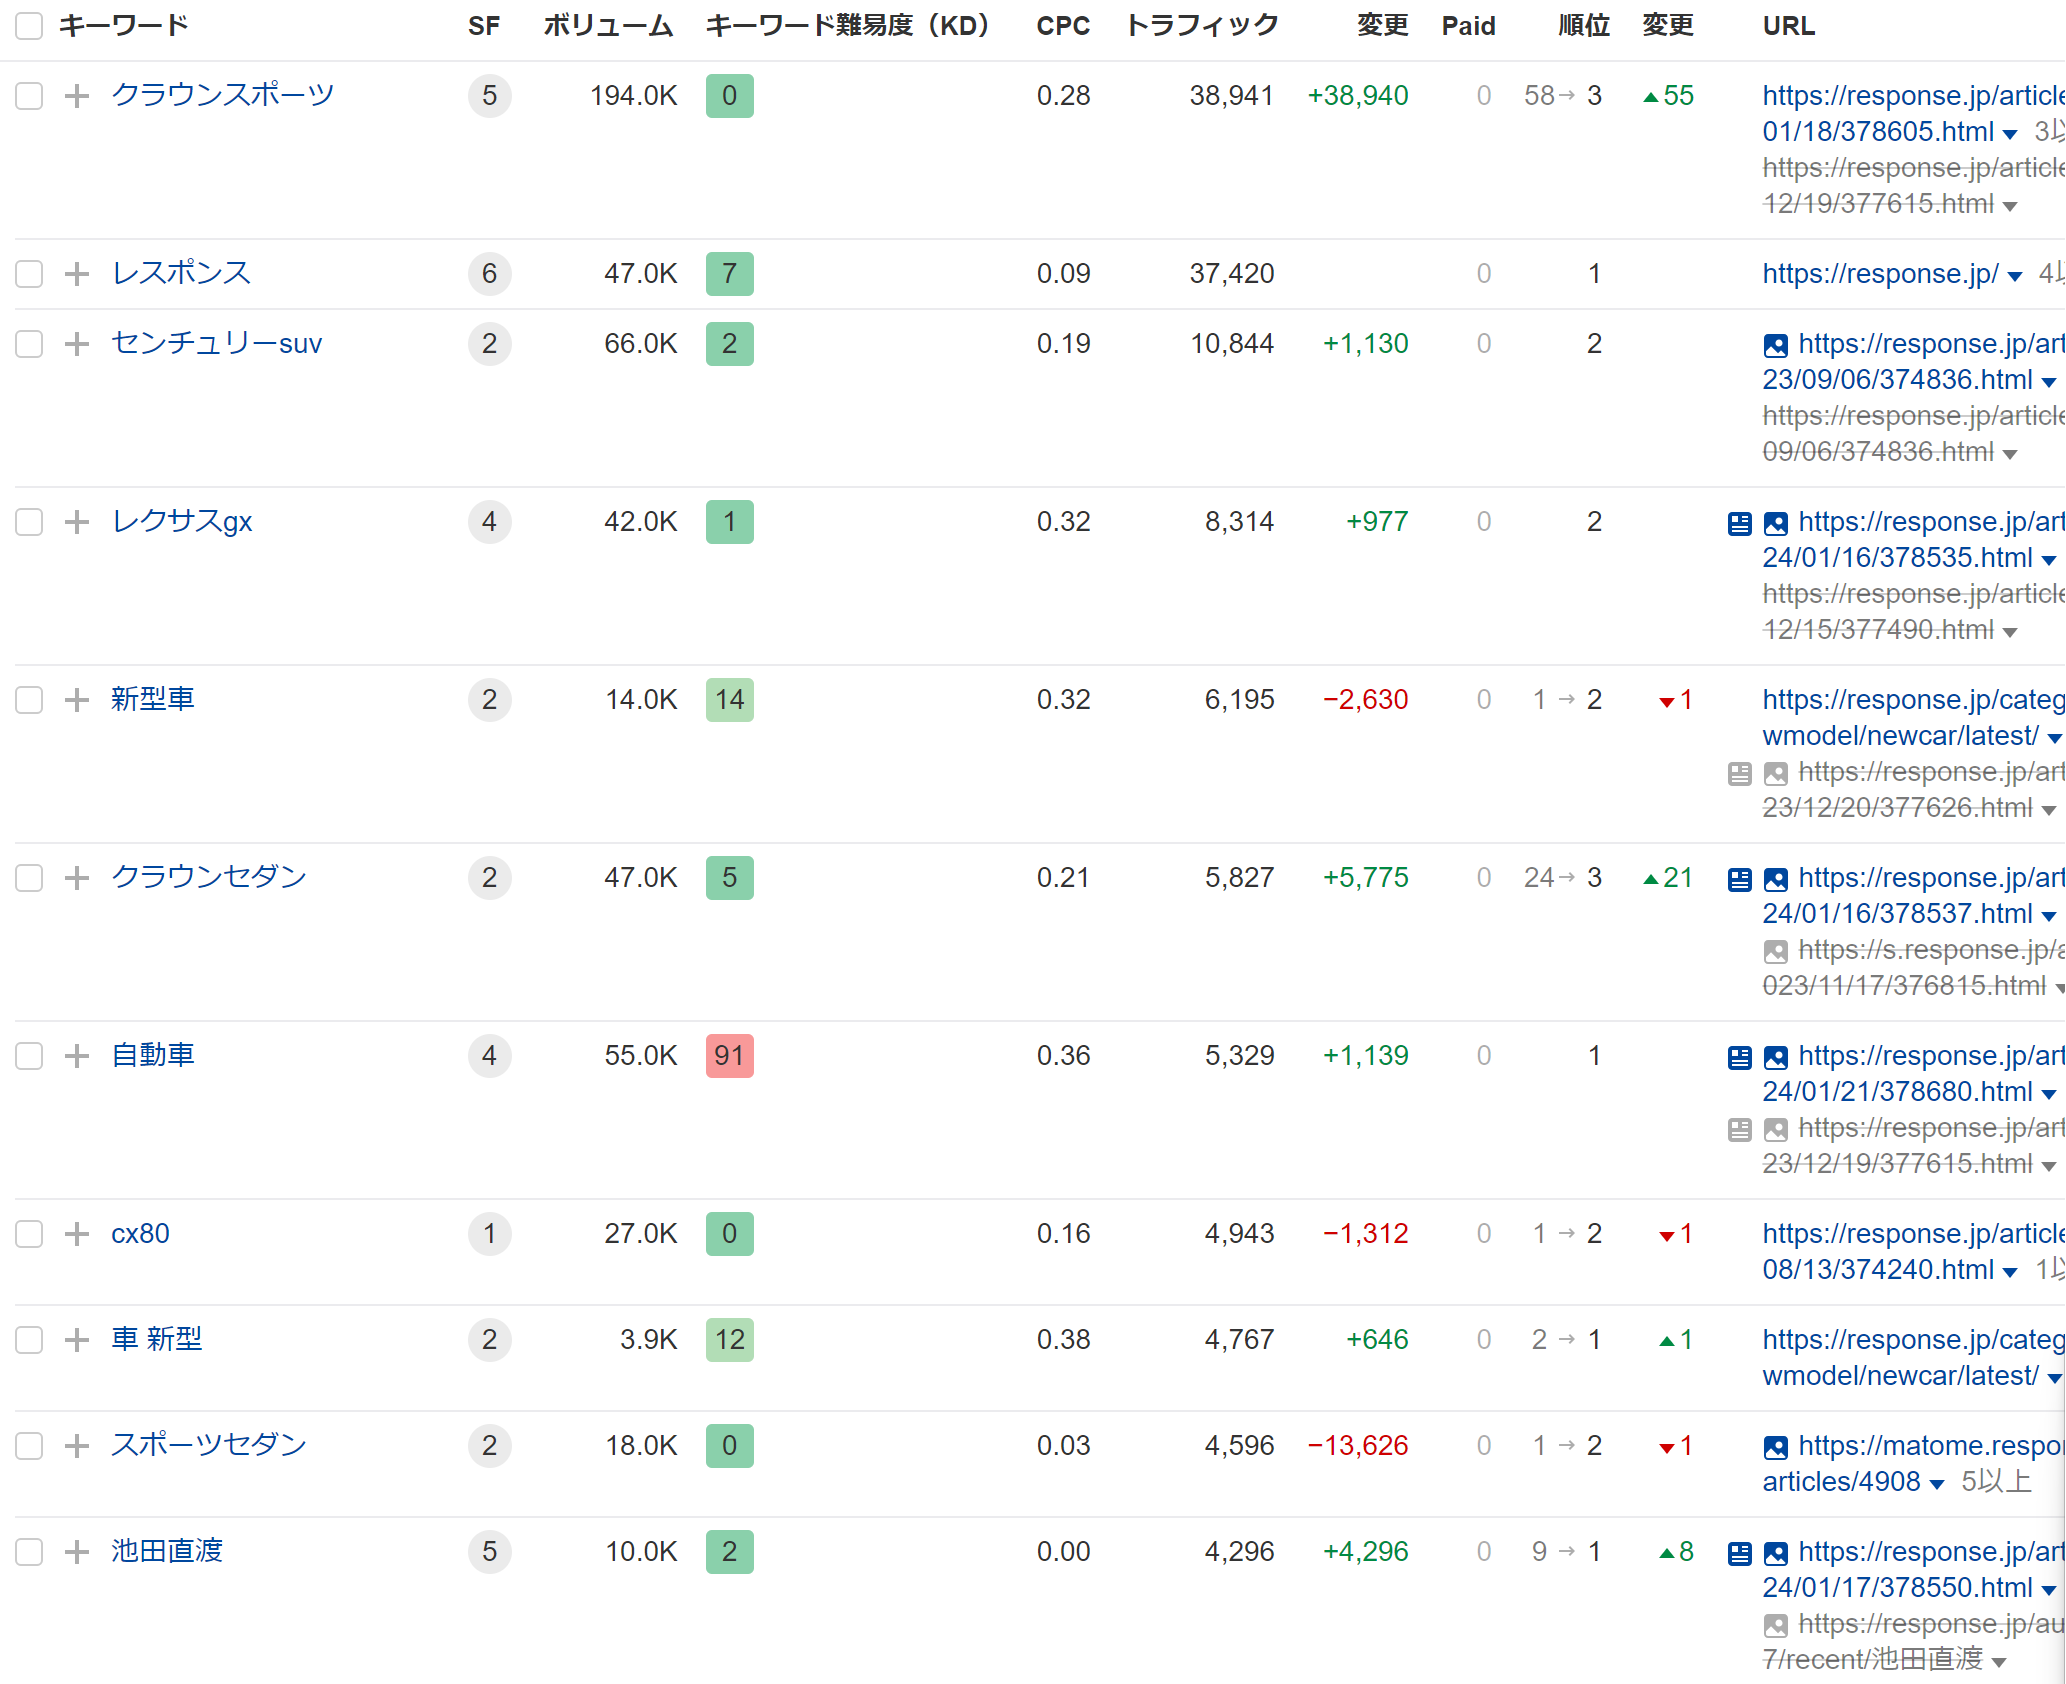Viewport: 2066px width, 1684px height.
Task: Click the red KD 91 badge
Action: point(729,1056)
